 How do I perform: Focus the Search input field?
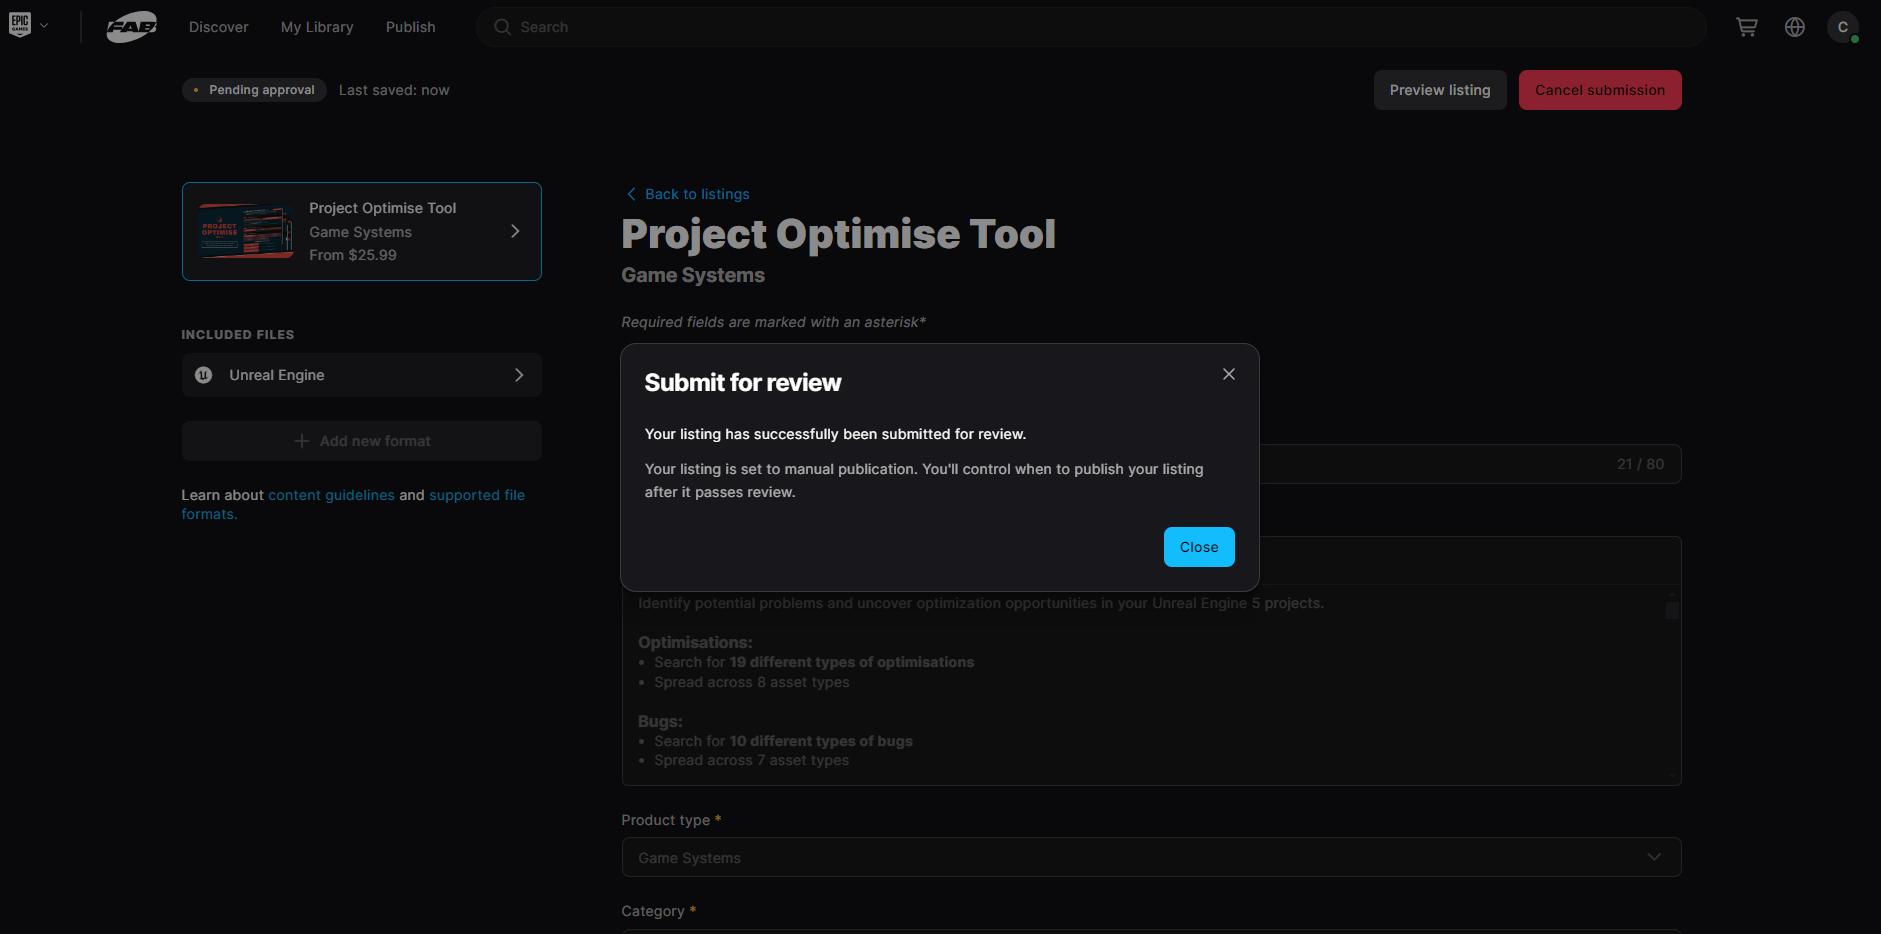[1091, 27]
